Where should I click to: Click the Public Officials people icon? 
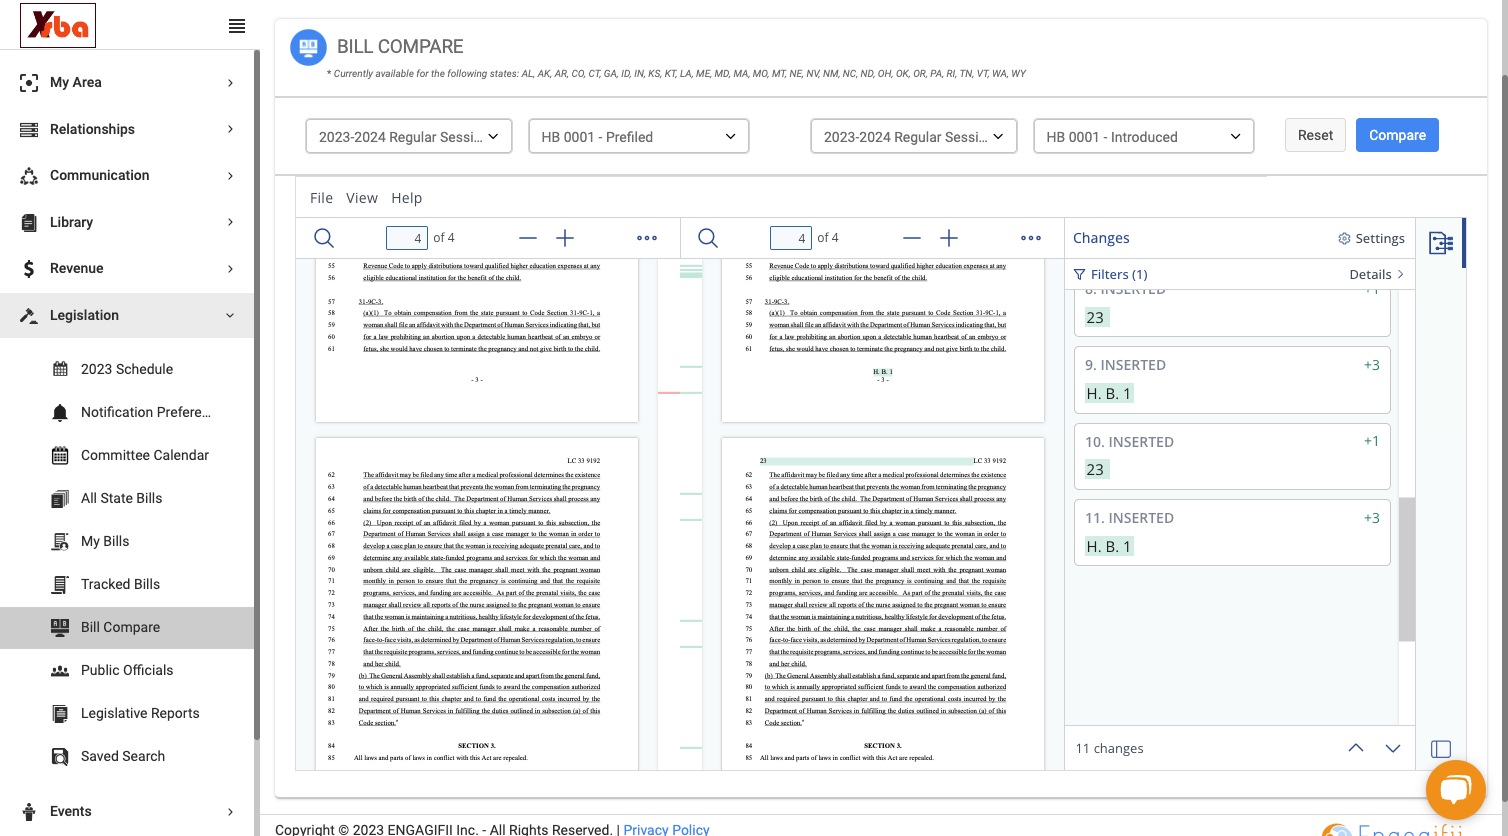coord(60,671)
